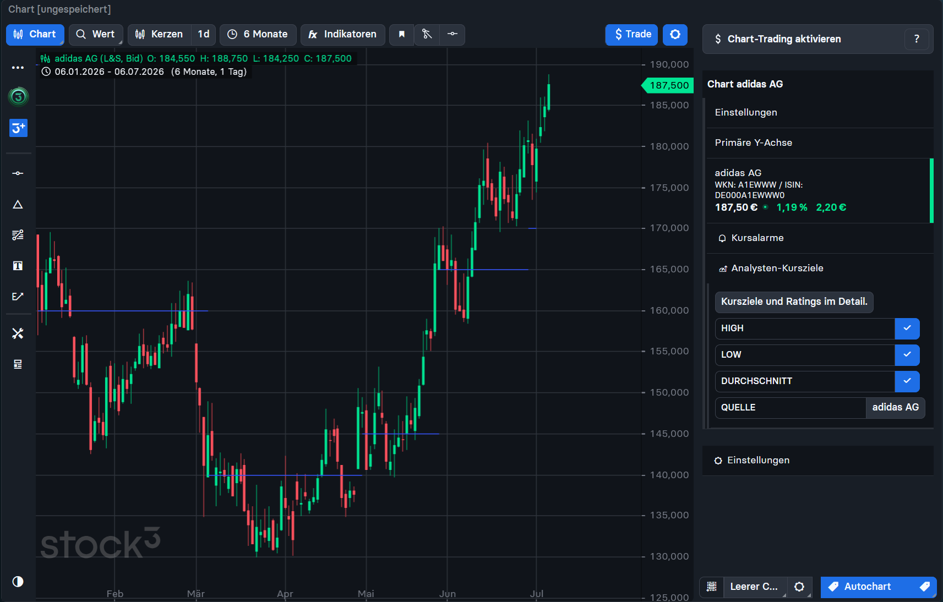Open template settings gear in bottom bar
The width and height of the screenshot is (943, 602).
(799, 587)
